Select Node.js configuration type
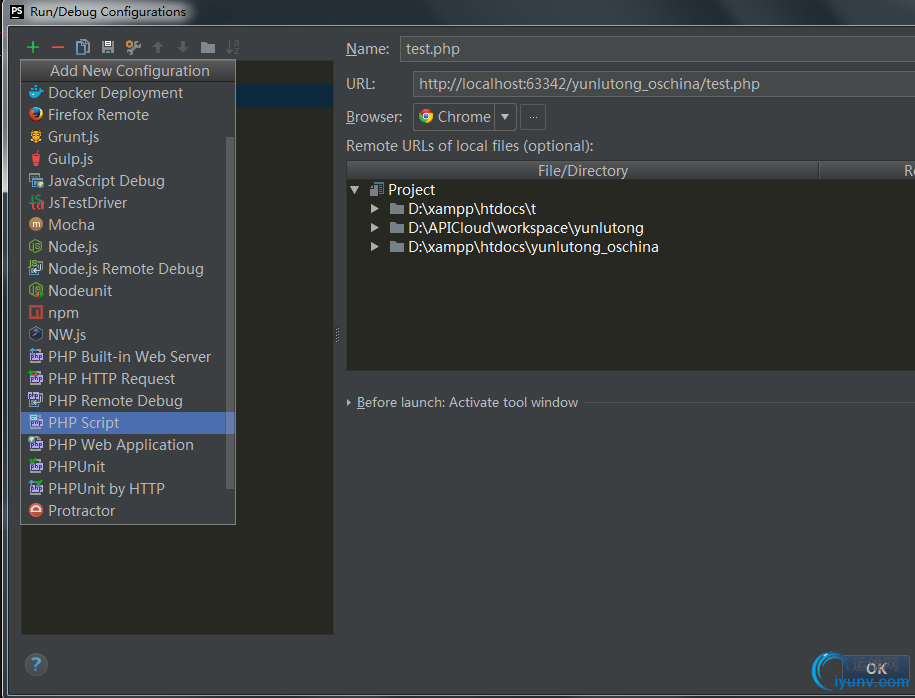 point(124,247)
